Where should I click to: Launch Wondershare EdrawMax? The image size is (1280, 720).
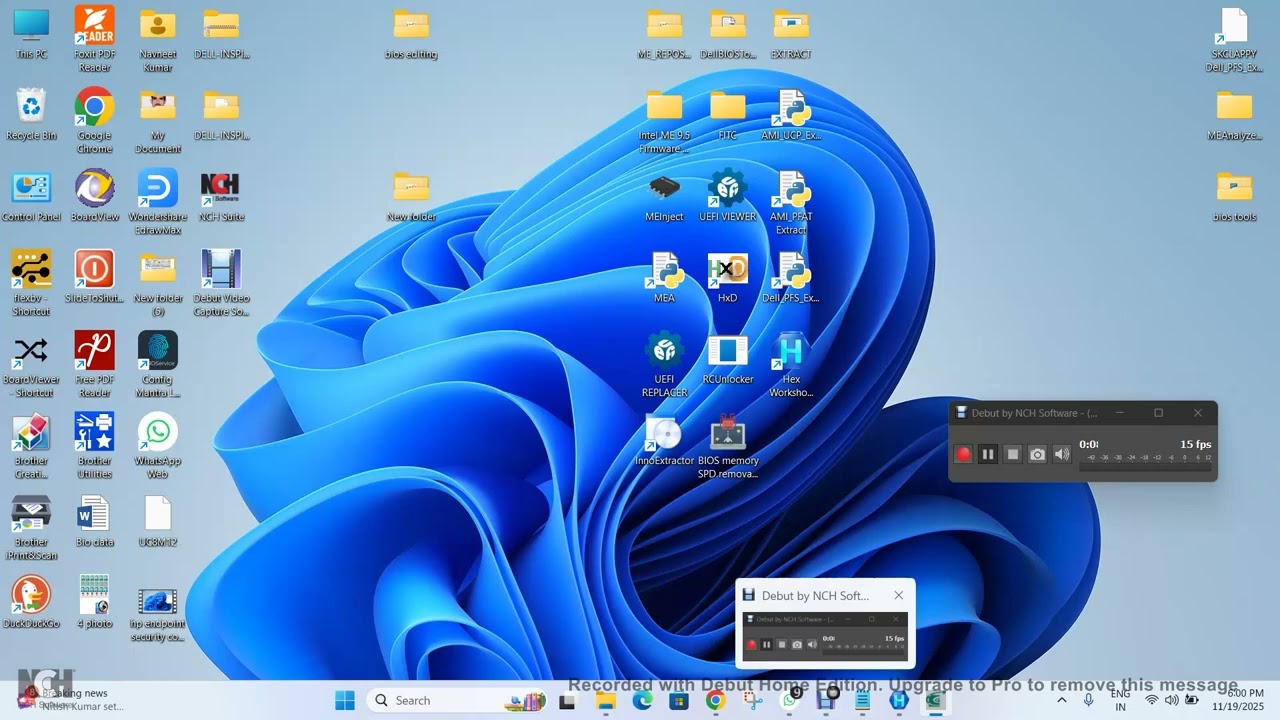click(158, 201)
